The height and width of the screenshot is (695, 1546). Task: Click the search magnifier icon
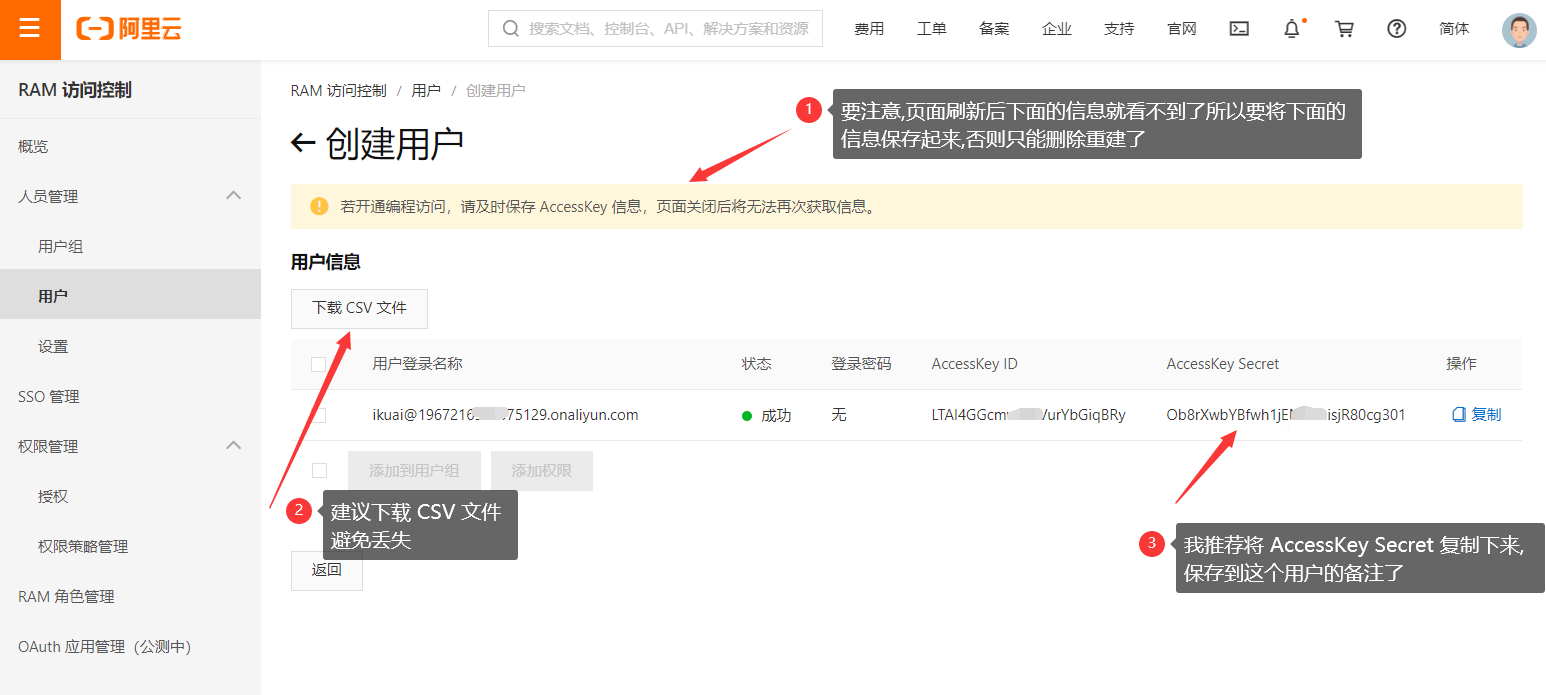point(510,29)
